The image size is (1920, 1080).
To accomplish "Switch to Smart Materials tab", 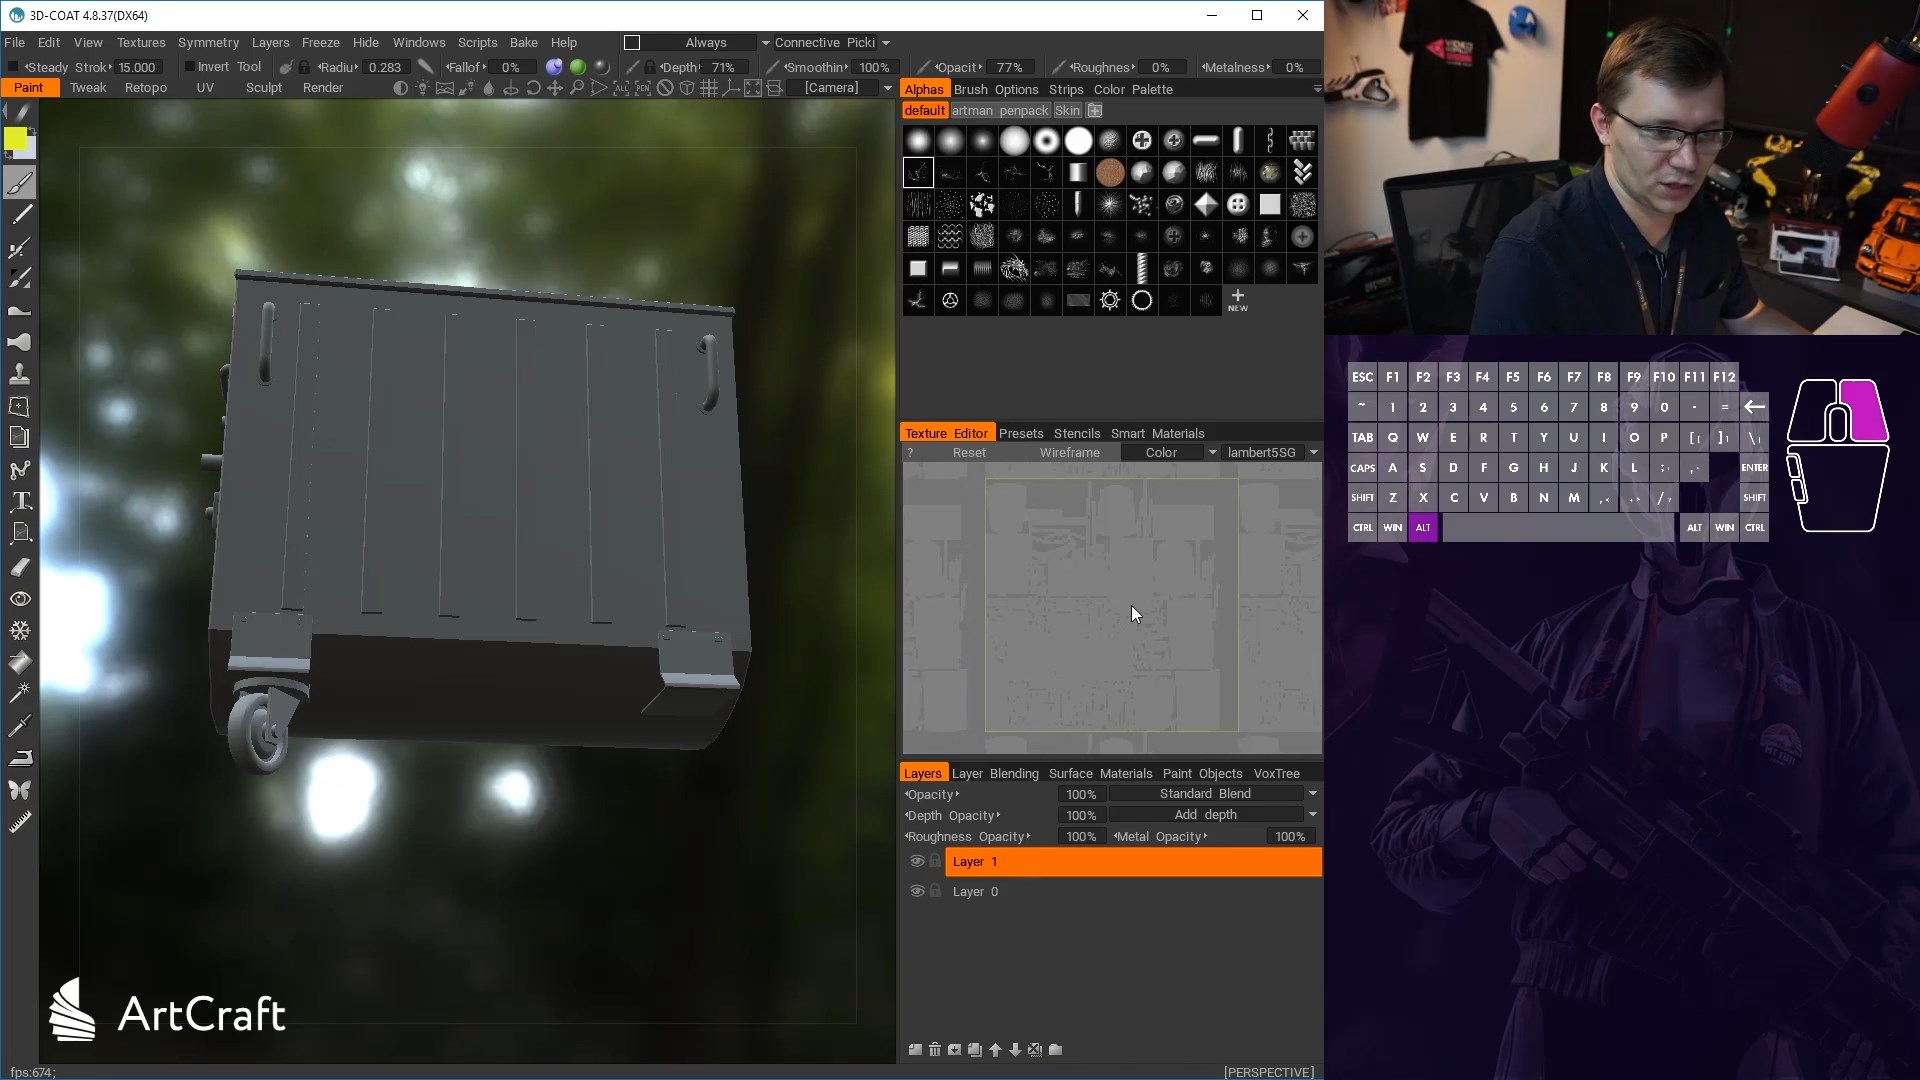I will pyautogui.click(x=1157, y=433).
